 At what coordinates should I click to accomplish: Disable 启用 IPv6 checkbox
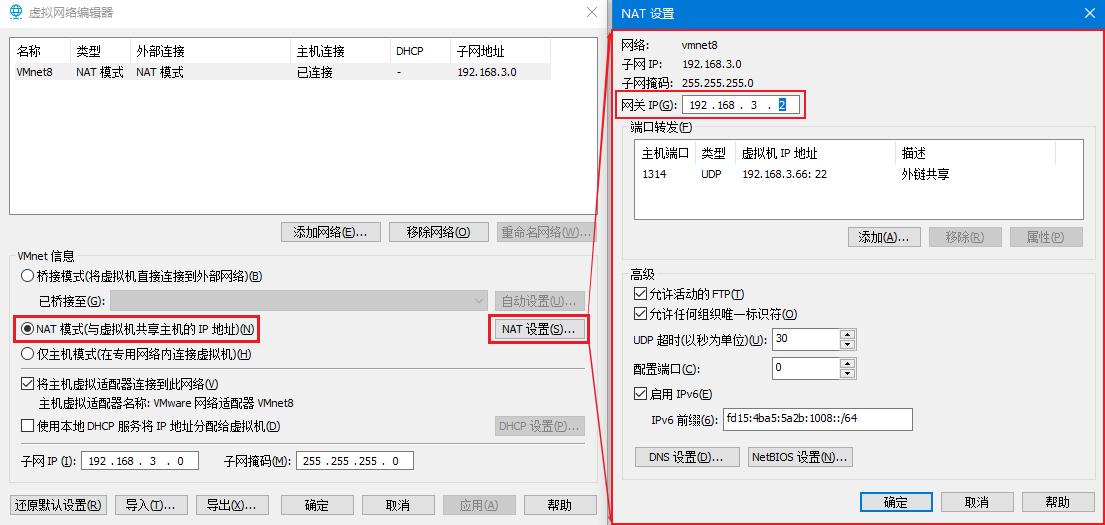click(x=640, y=394)
